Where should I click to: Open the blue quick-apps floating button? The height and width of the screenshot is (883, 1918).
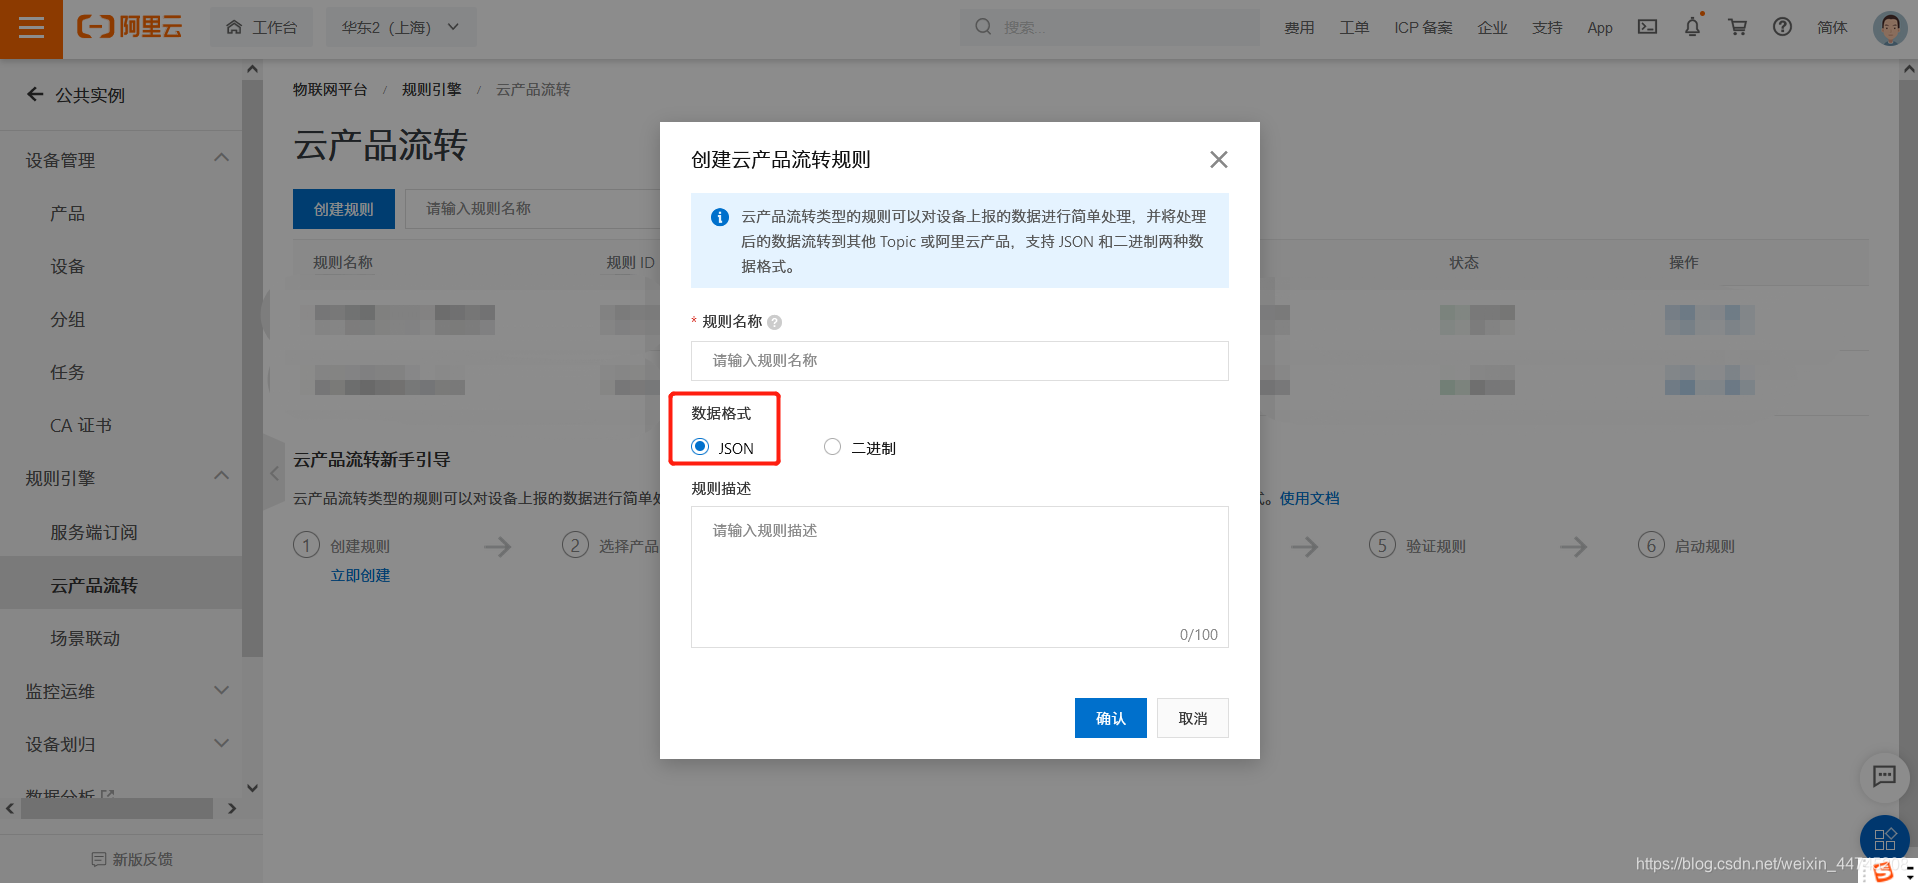point(1884,839)
